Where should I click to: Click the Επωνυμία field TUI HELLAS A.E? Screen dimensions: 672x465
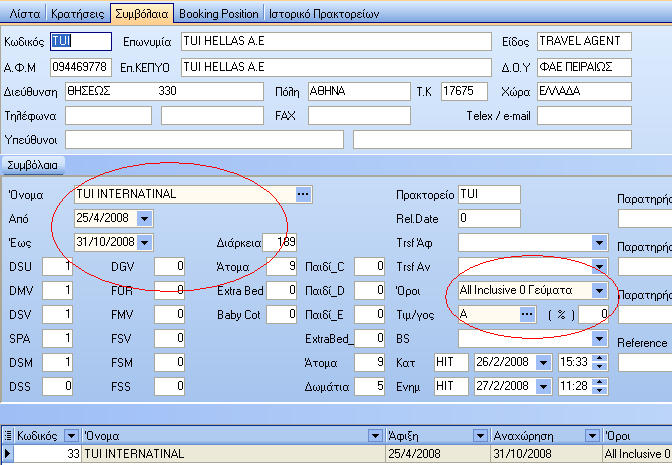coord(336,42)
